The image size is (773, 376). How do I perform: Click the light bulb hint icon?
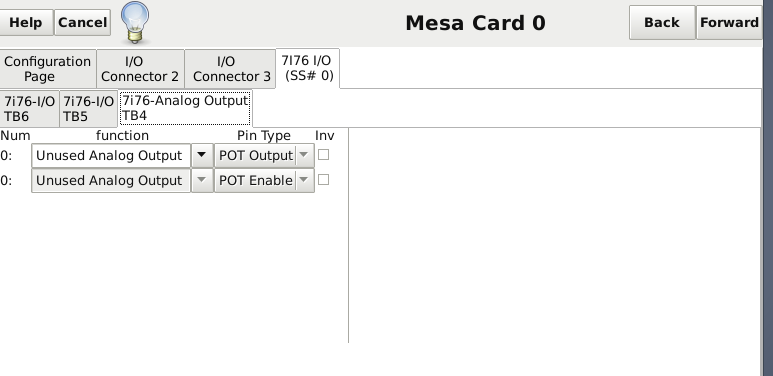click(135, 23)
